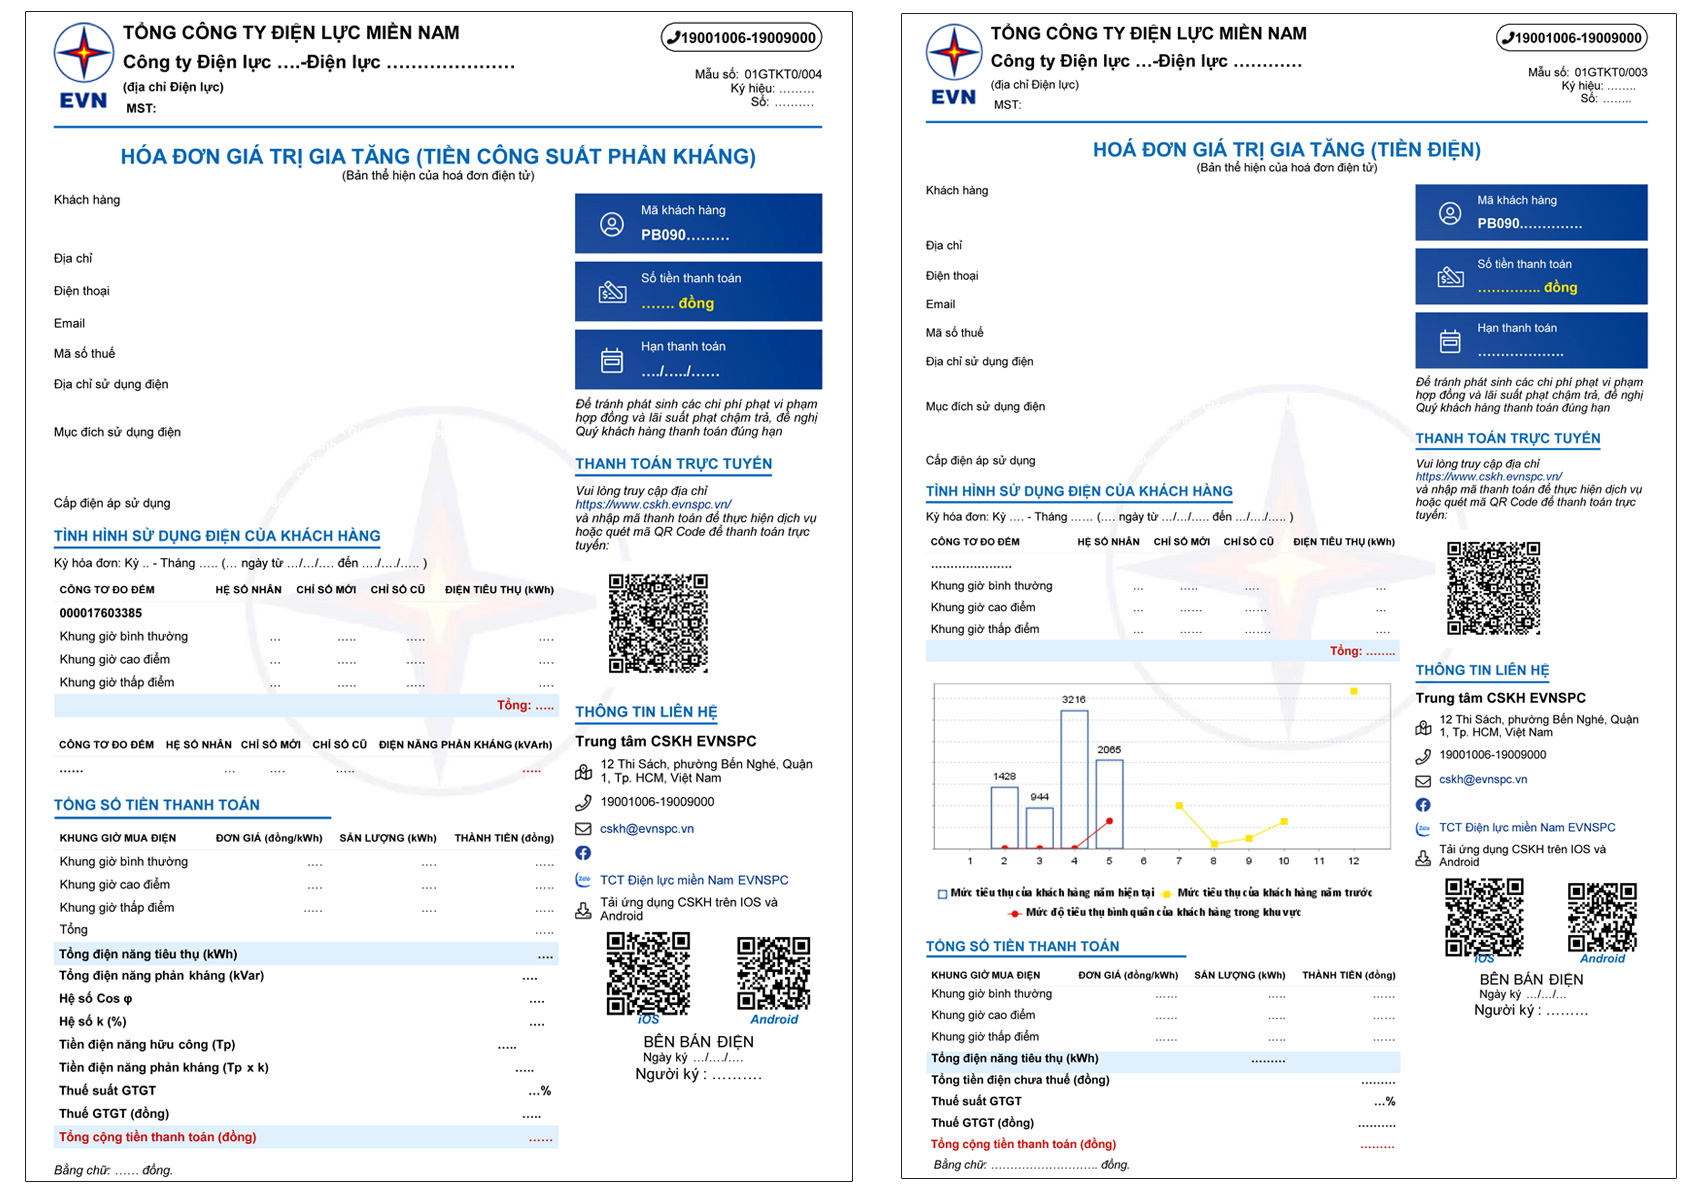
Task: Click the Mã khách hàng box on right invoice
Action: tap(1531, 212)
